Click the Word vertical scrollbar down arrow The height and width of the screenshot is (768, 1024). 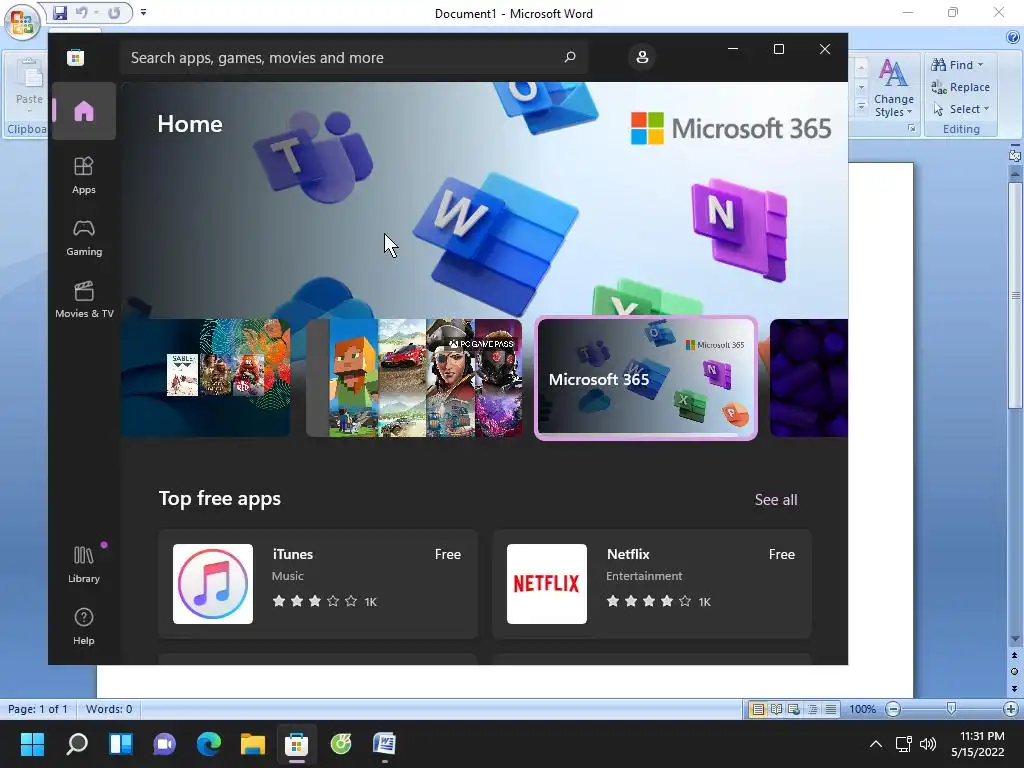pos(1015,639)
